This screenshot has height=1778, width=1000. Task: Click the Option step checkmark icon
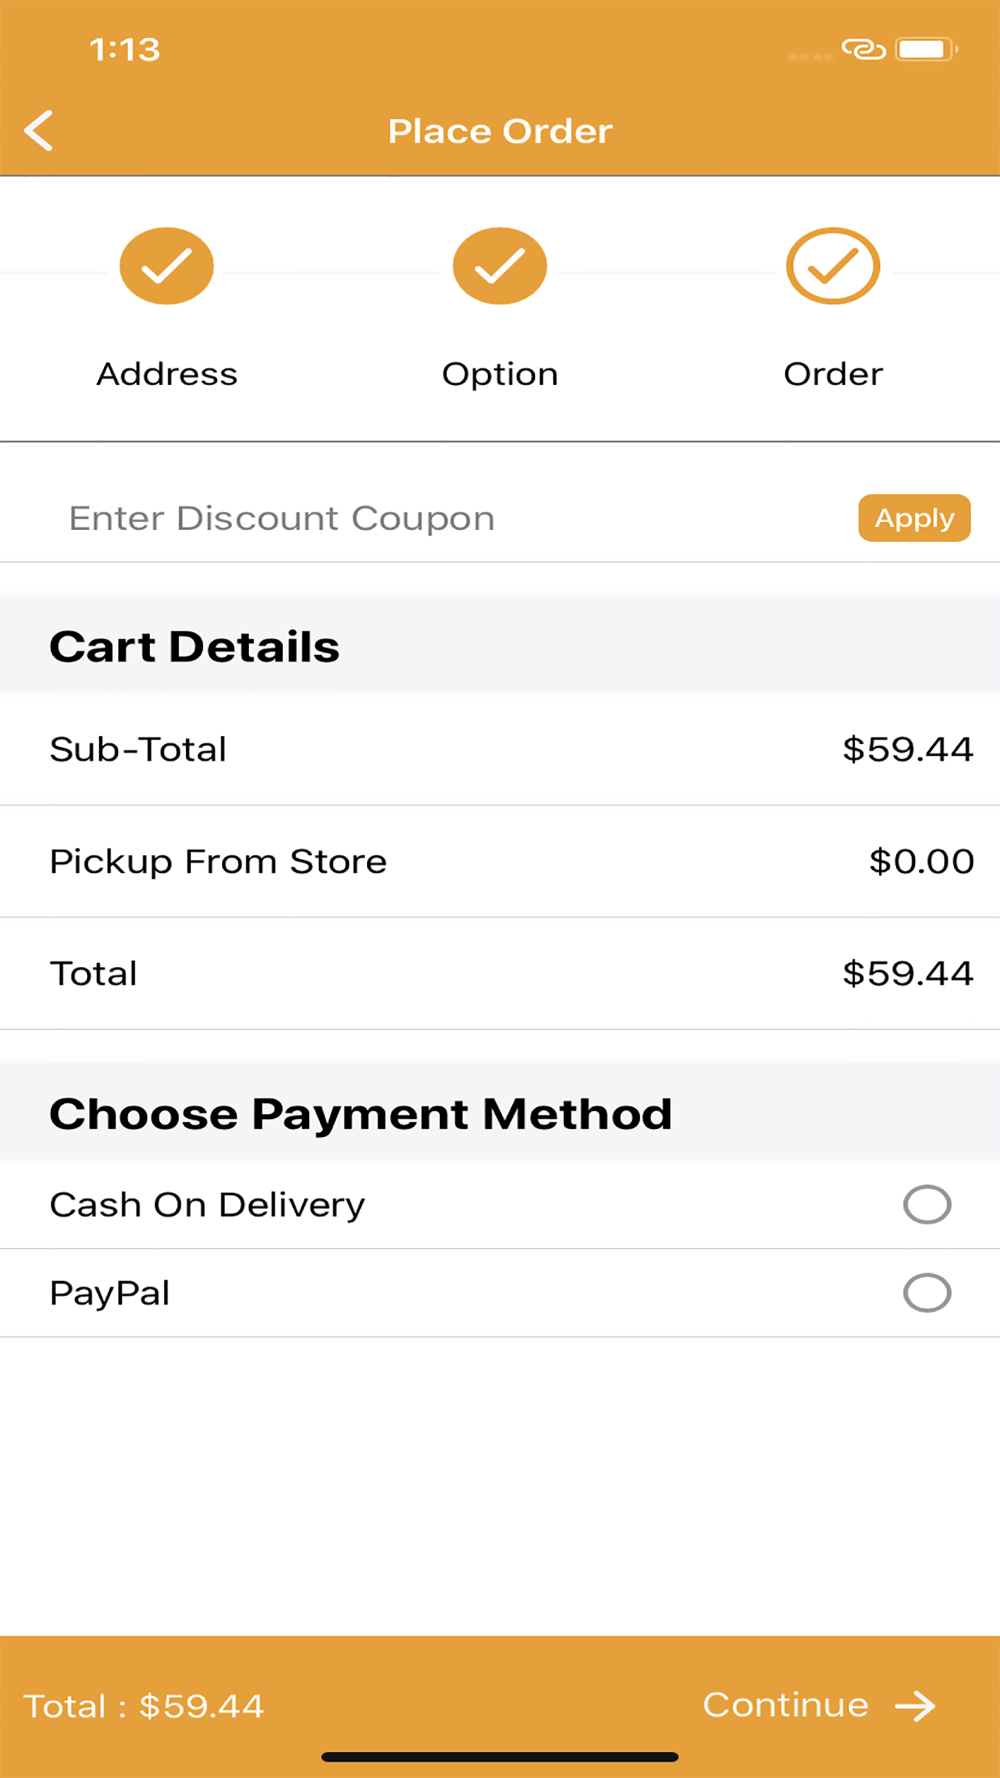click(500, 266)
